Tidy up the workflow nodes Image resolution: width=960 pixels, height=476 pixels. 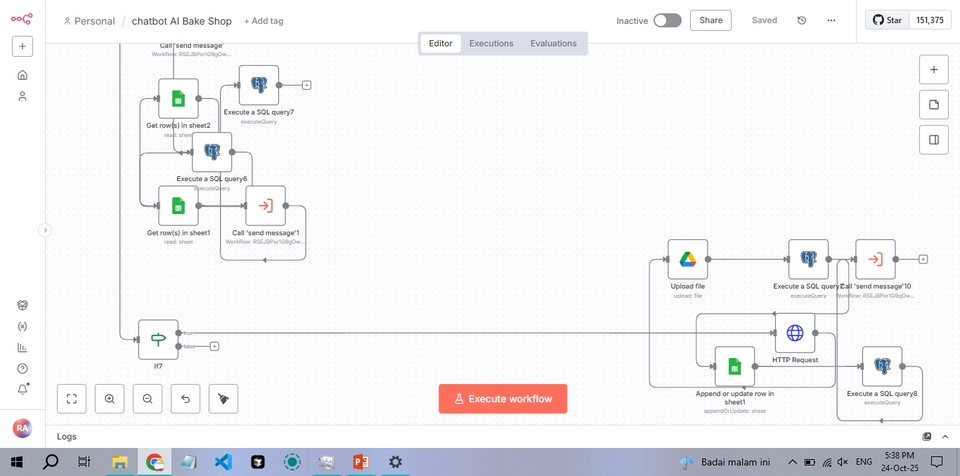pos(224,398)
